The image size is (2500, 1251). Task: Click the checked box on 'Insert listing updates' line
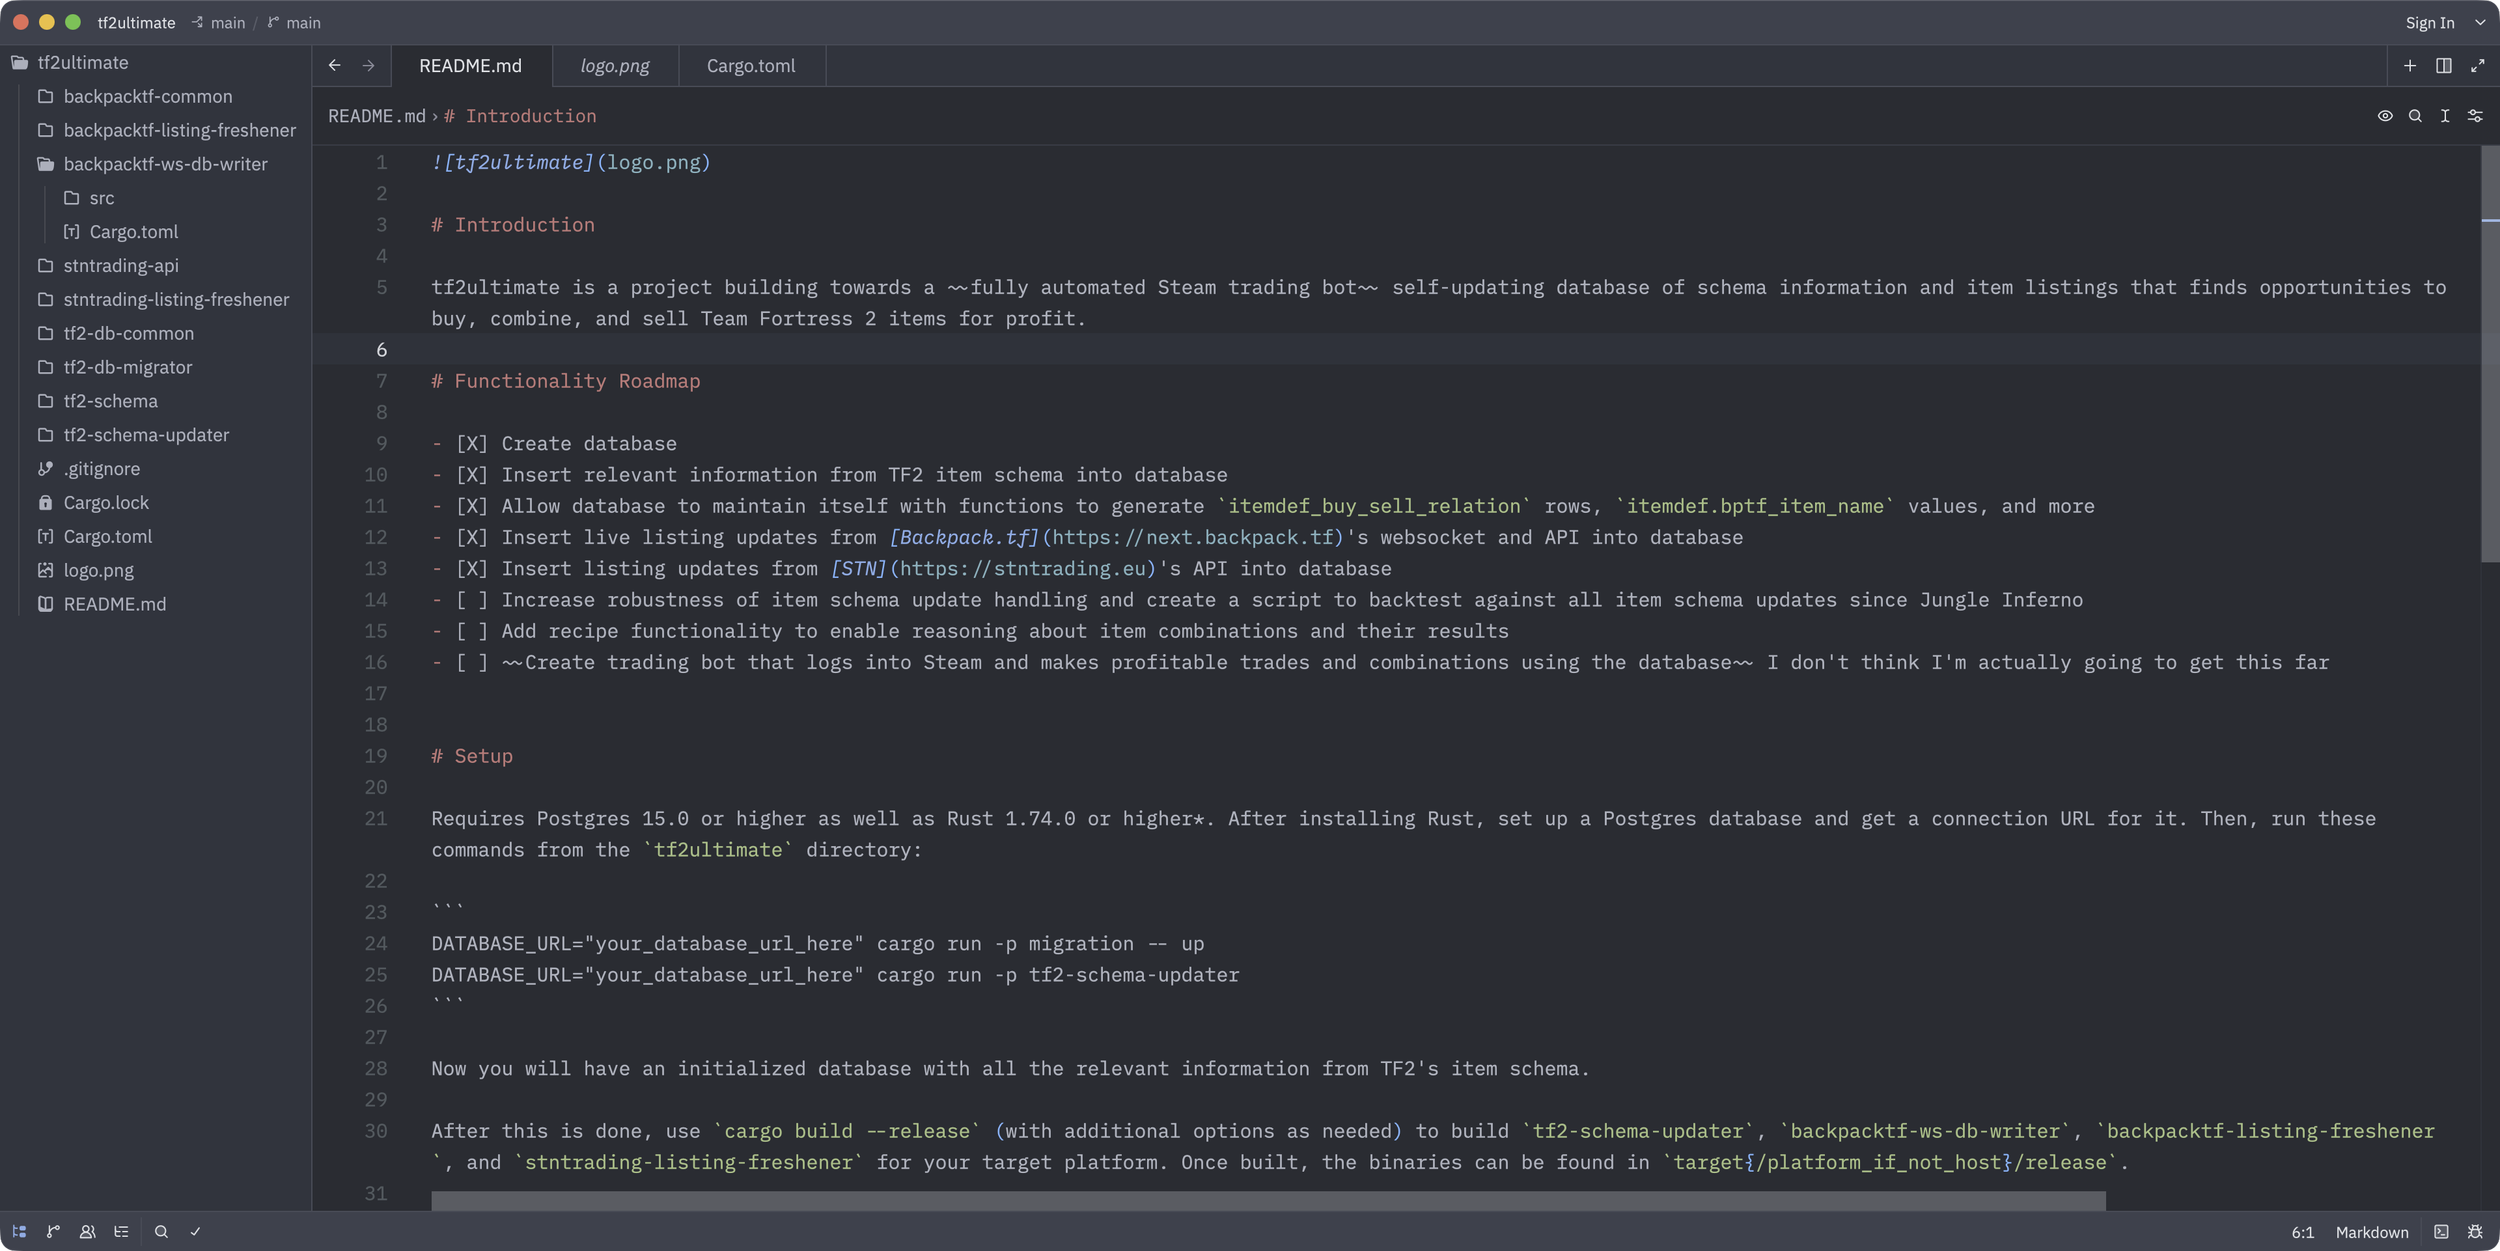(472, 568)
